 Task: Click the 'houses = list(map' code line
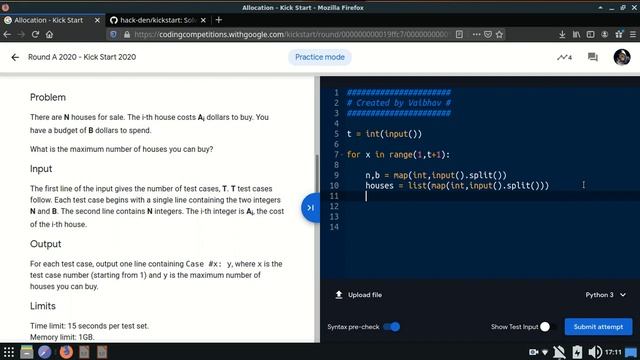coord(457,186)
